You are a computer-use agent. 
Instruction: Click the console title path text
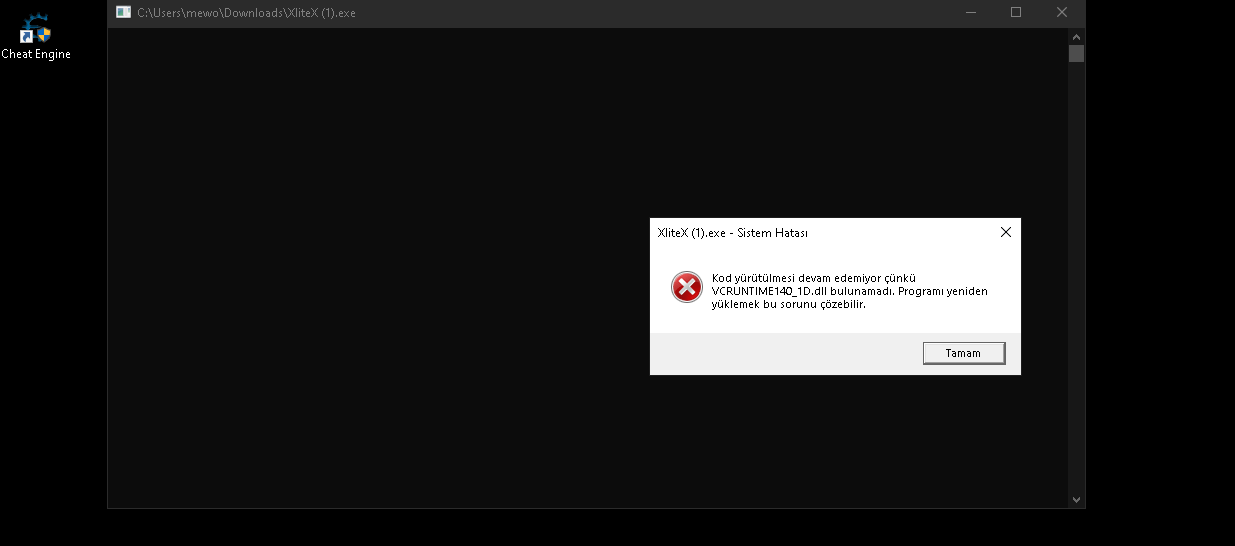pyautogui.click(x=246, y=13)
